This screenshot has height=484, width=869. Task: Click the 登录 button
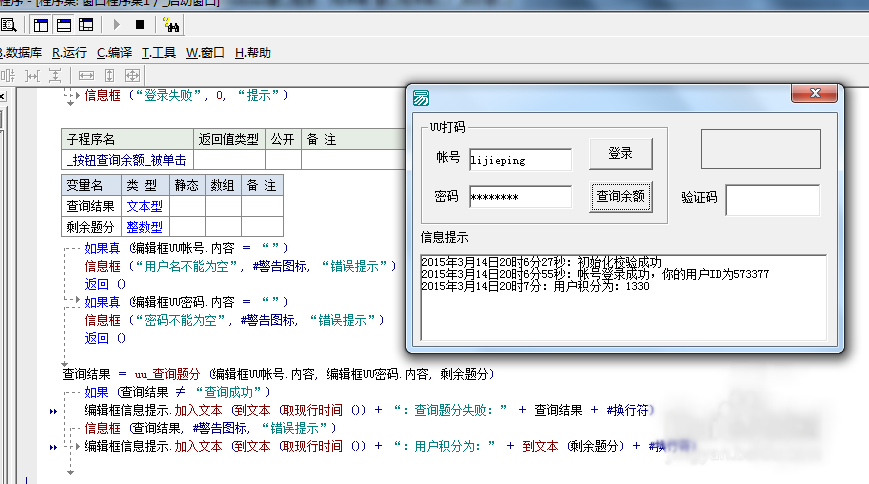click(620, 154)
